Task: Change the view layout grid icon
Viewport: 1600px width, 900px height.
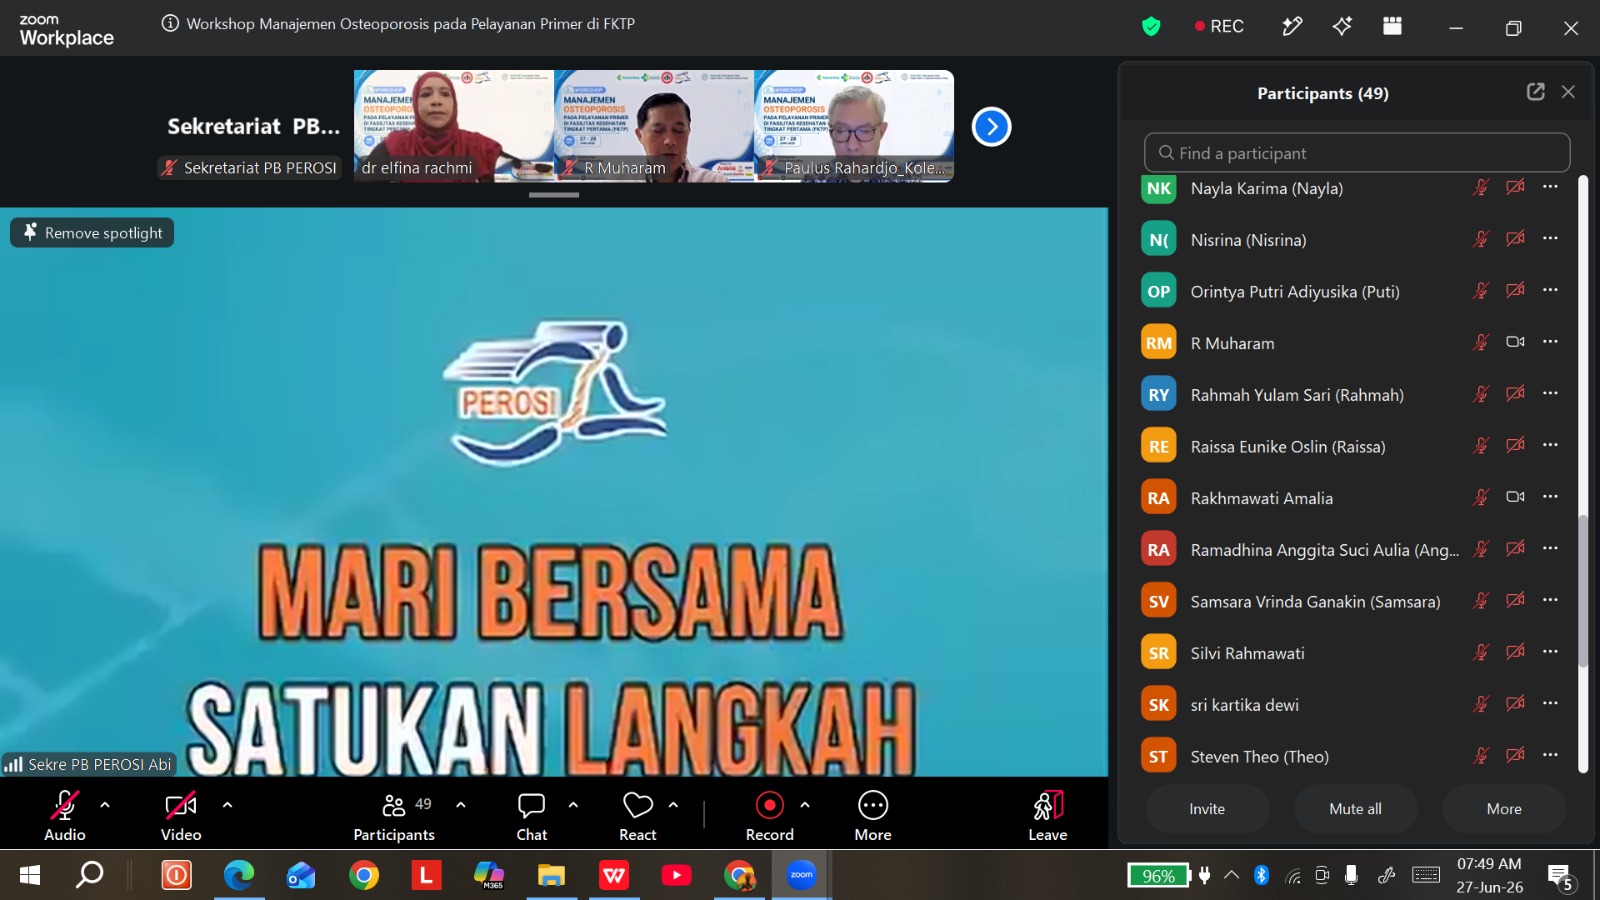Action: pyautogui.click(x=1392, y=26)
